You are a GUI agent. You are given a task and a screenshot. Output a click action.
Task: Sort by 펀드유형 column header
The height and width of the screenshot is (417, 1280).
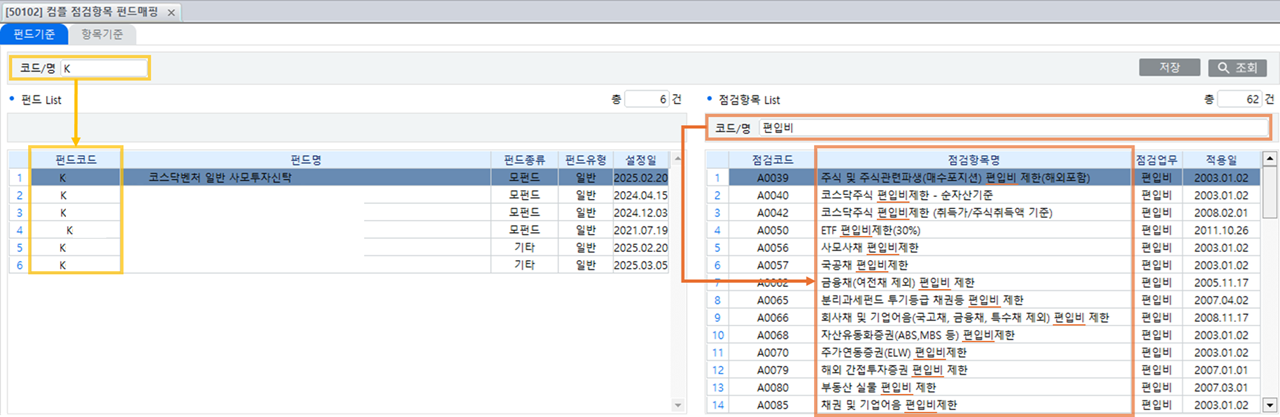[x=586, y=159]
